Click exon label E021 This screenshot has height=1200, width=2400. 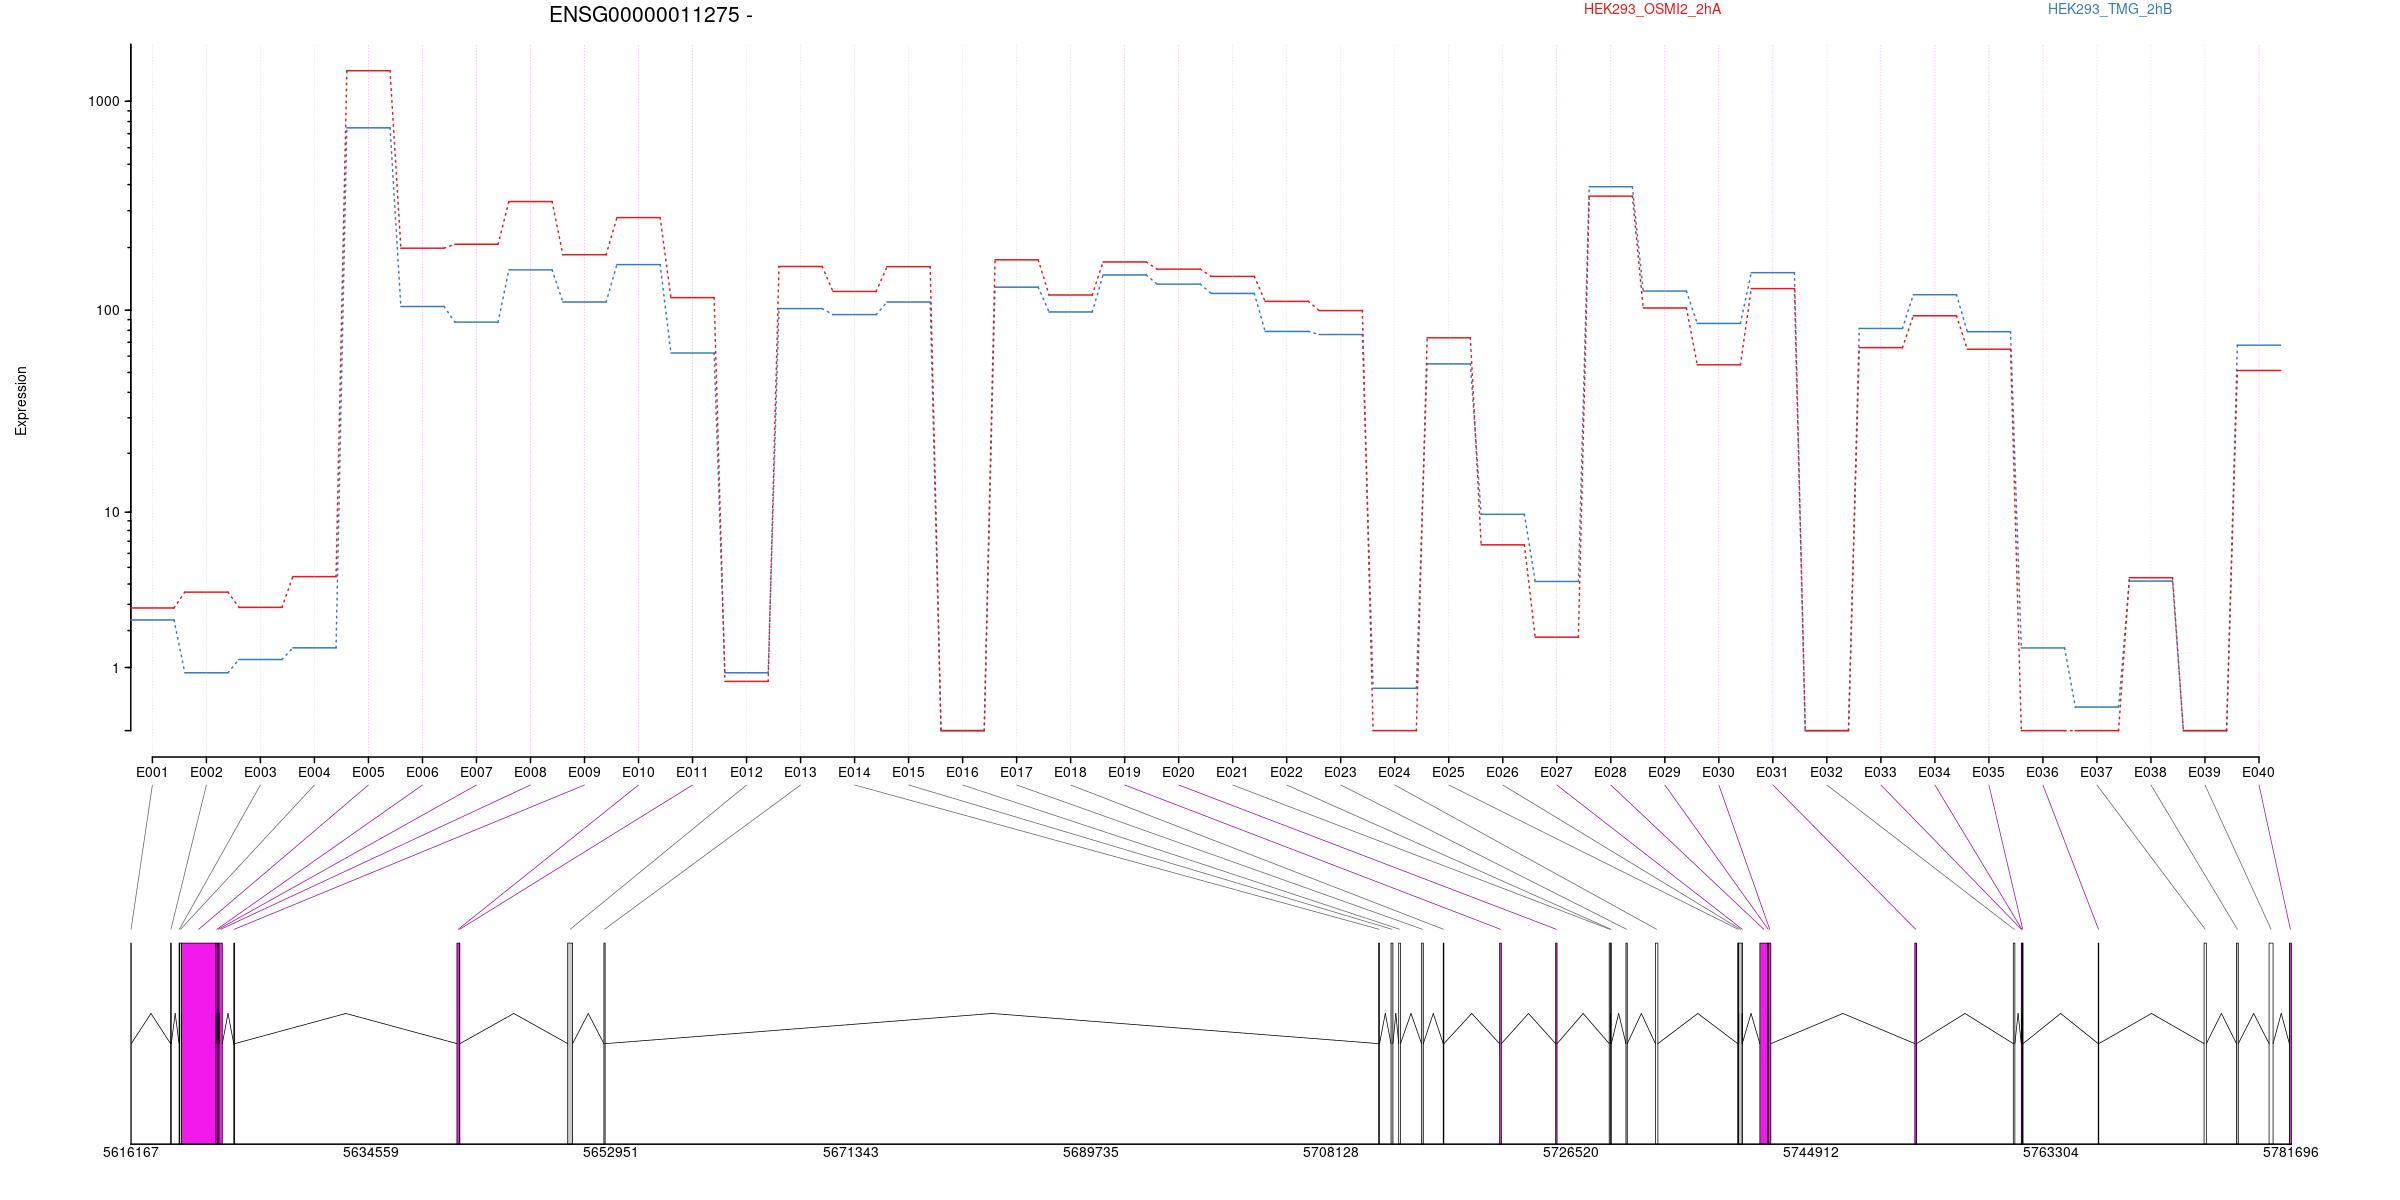pyautogui.click(x=1232, y=772)
